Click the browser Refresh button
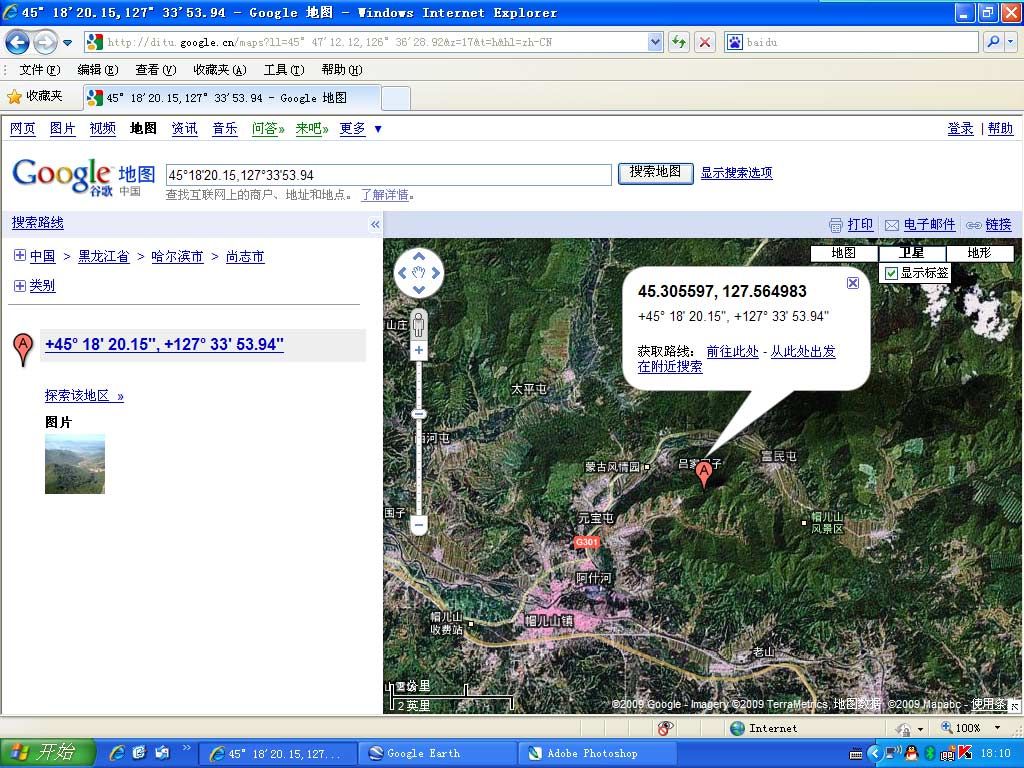The image size is (1024, 768). tap(679, 42)
